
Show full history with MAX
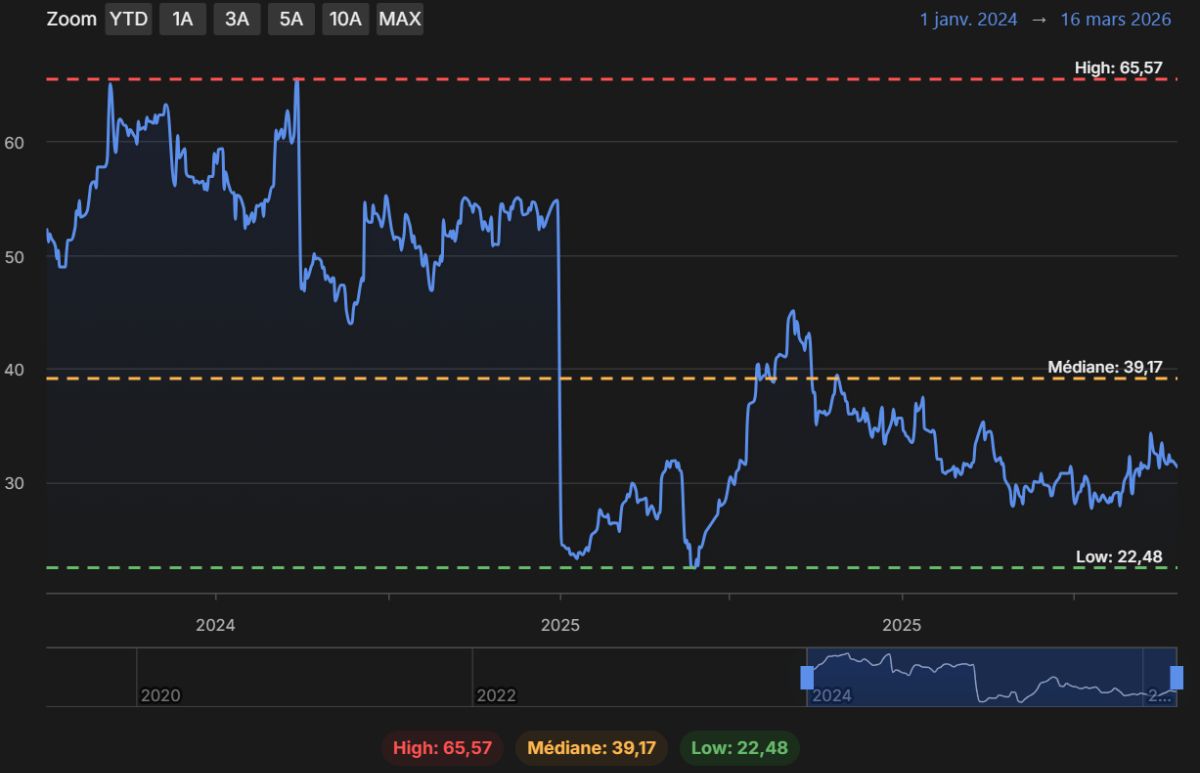pyautogui.click(x=399, y=19)
